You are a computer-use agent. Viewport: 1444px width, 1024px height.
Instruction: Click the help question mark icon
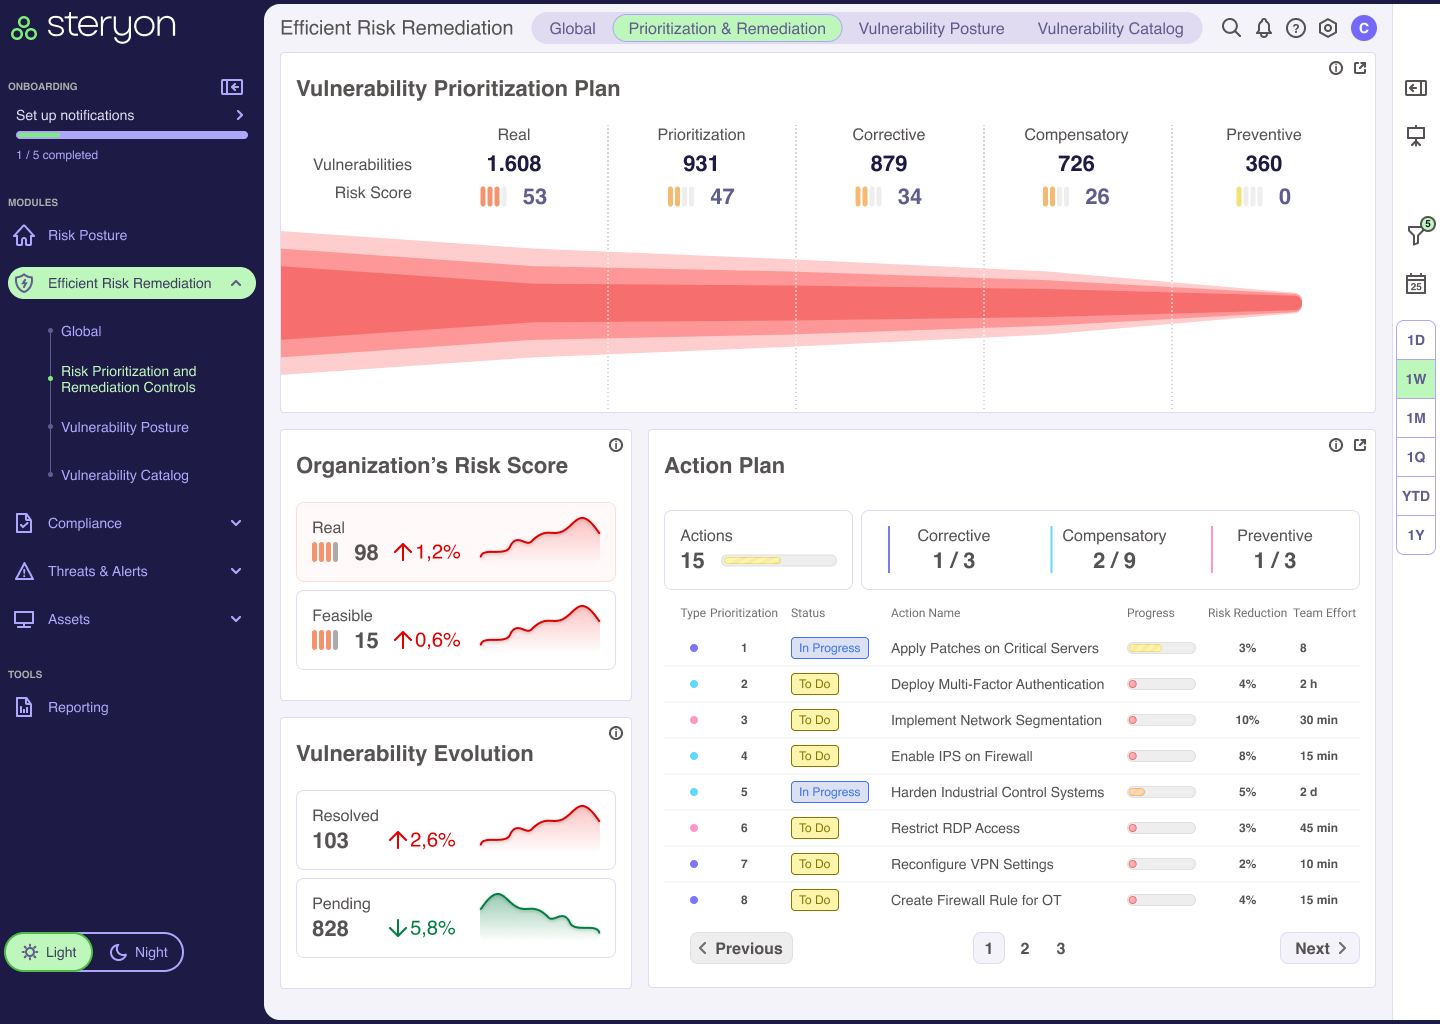click(1296, 28)
